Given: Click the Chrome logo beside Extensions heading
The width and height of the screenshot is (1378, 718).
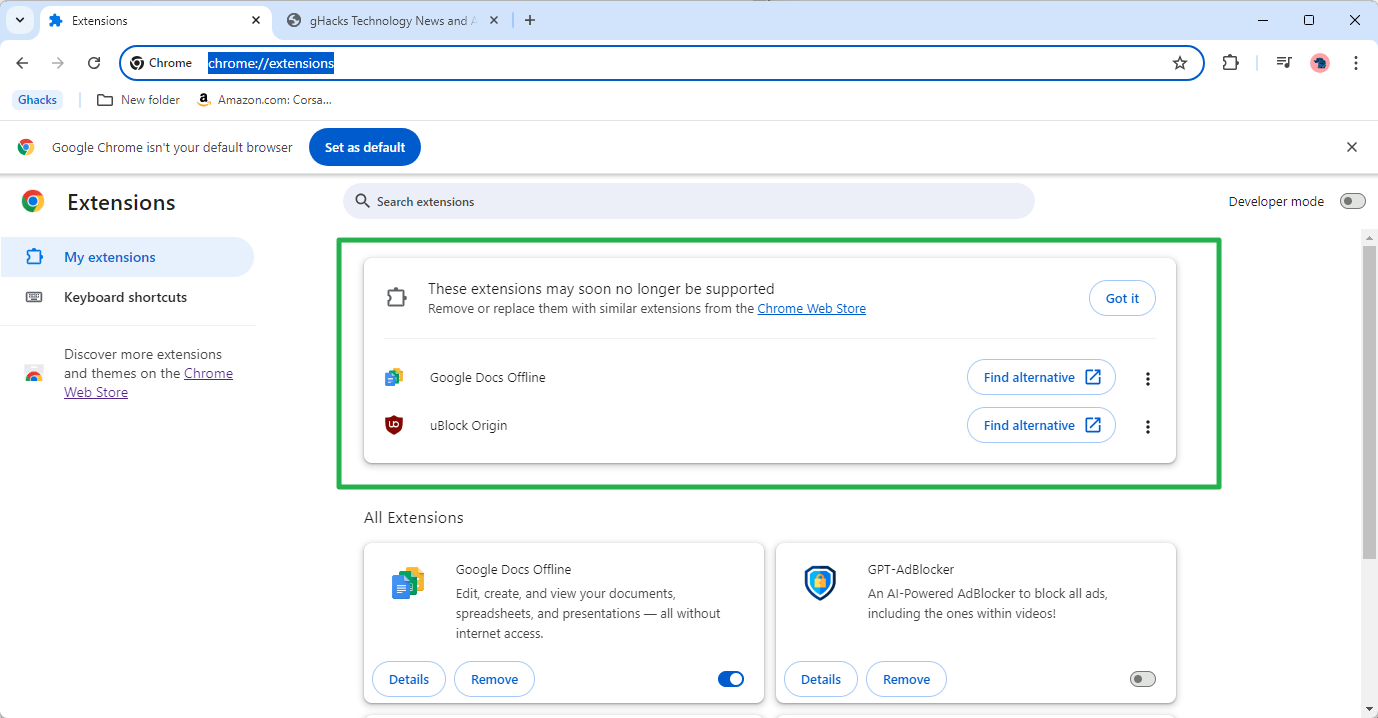Looking at the screenshot, I should tap(33, 202).
